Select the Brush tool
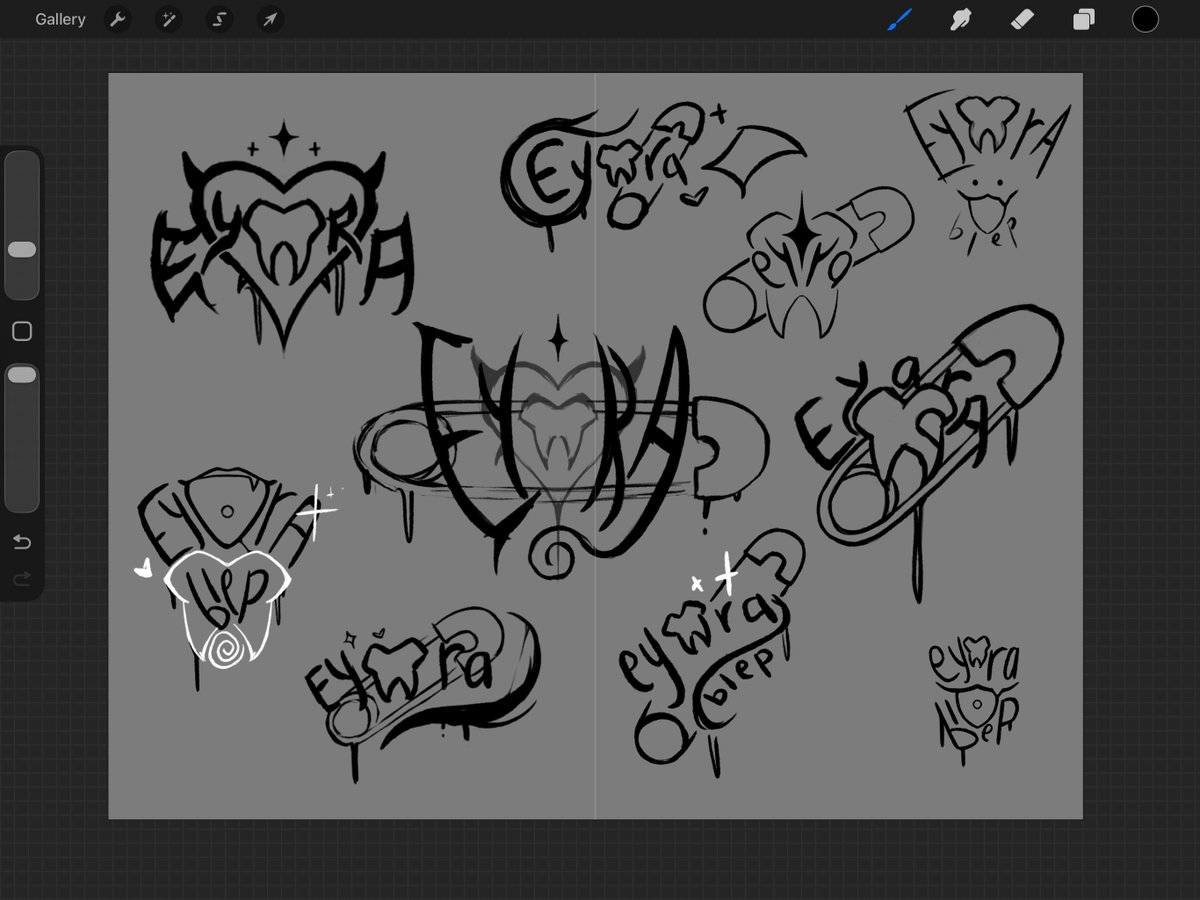This screenshot has height=900, width=1200. (x=900, y=19)
